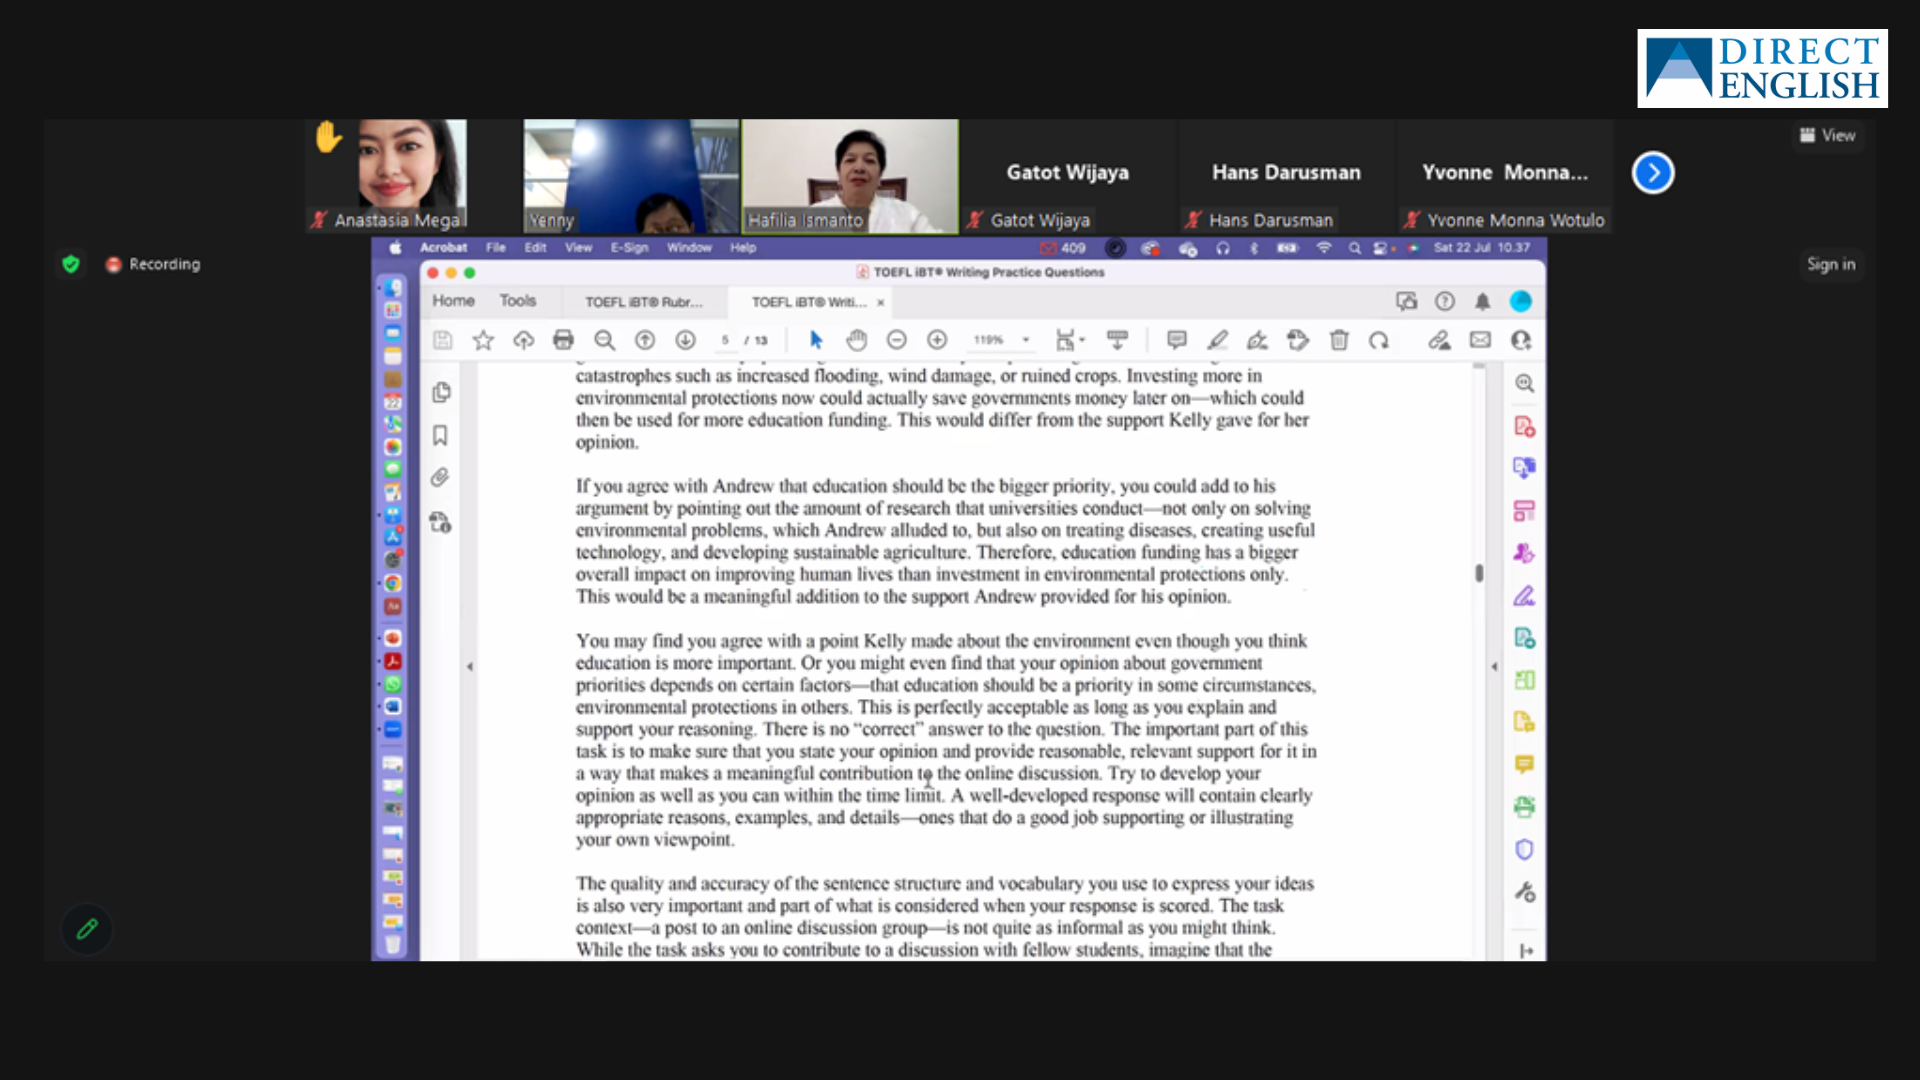Open the Attachments paperclip panel

(440, 478)
